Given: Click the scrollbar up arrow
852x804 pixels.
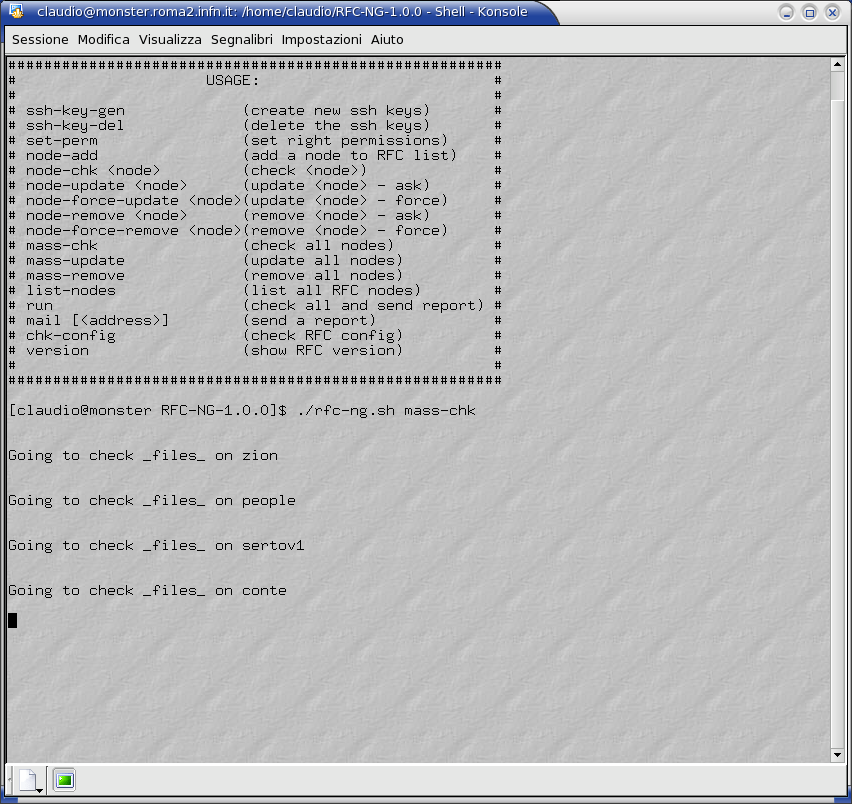Looking at the screenshot, I should click(x=837, y=65).
